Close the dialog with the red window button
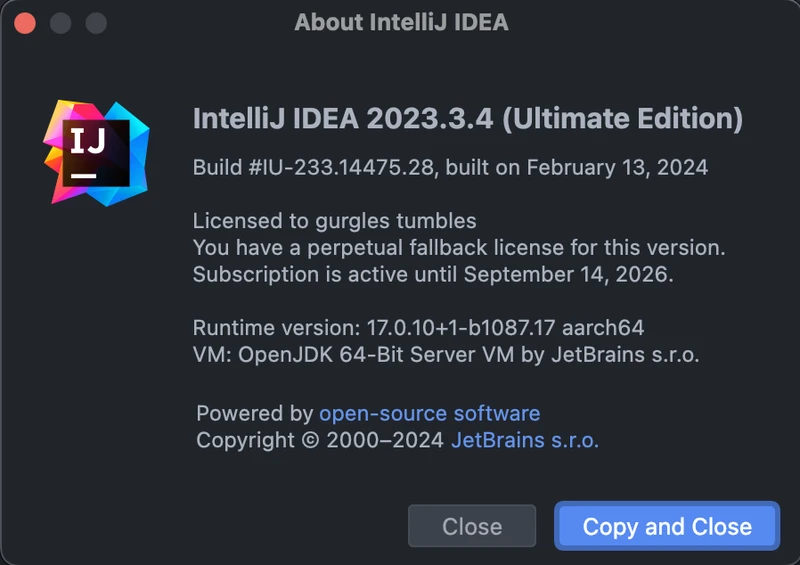 coord(25,22)
